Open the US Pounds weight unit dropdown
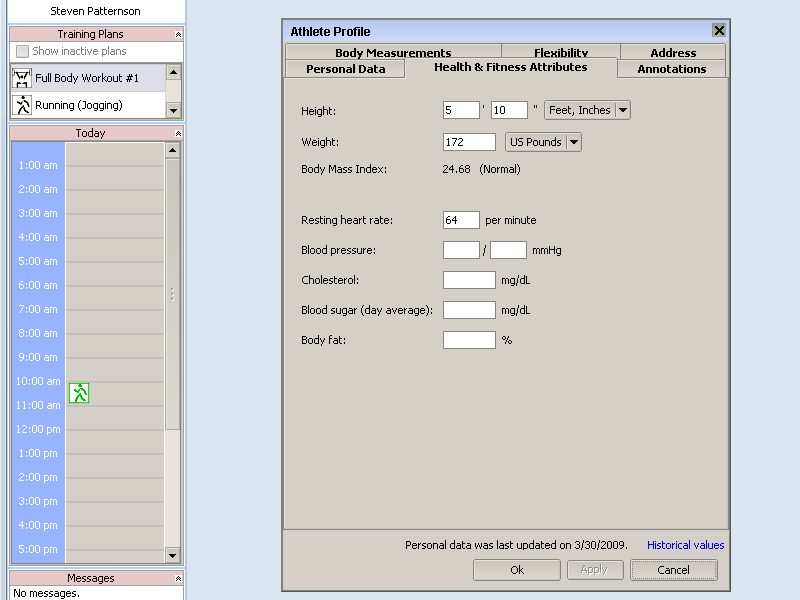This screenshot has width=800, height=600. [573, 142]
